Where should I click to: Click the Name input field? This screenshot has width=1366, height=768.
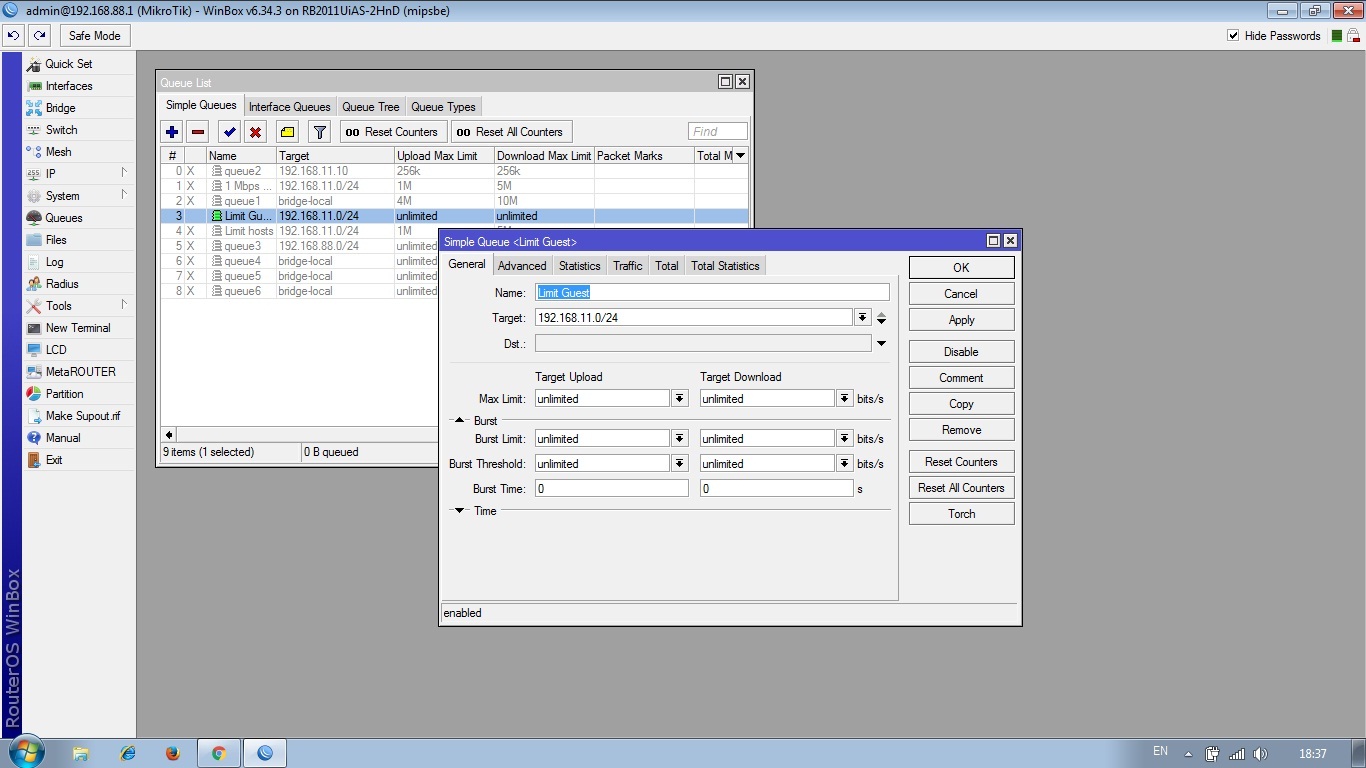tap(712, 293)
